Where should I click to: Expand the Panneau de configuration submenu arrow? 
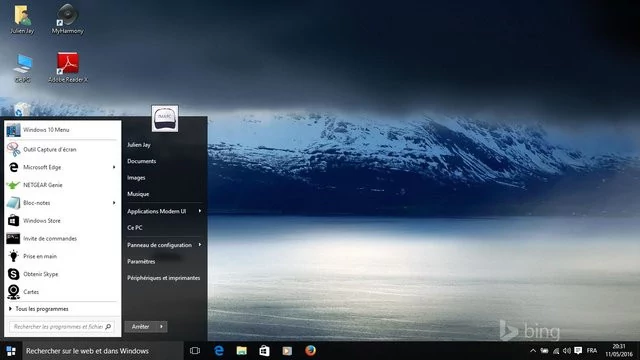click(200, 245)
